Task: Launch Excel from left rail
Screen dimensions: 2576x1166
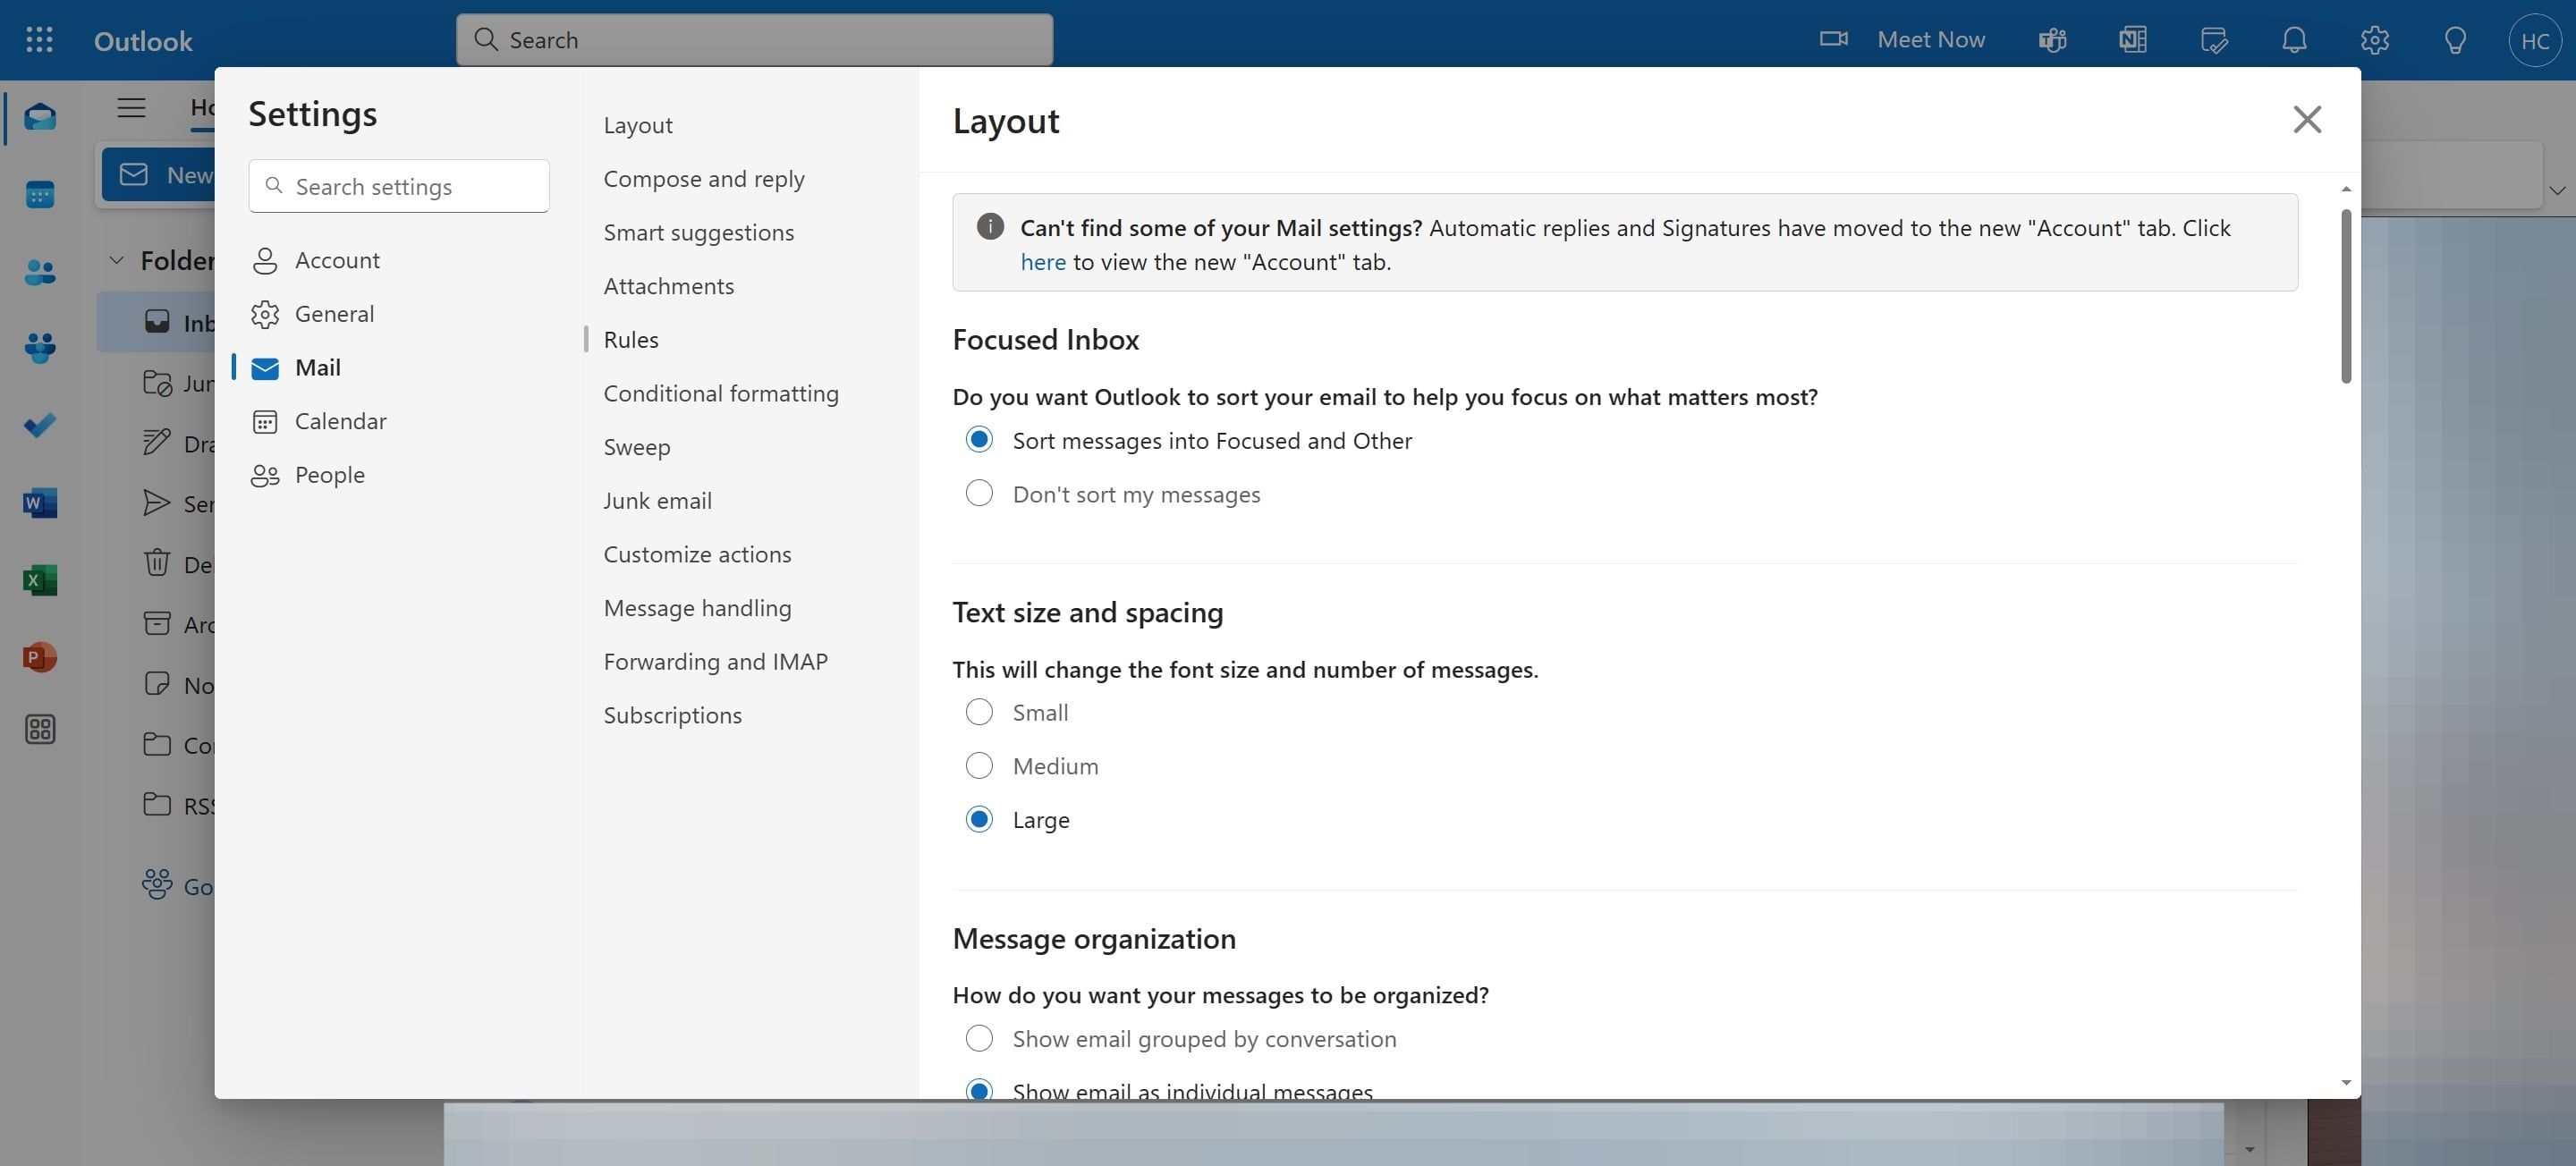Action: click(x=40, y=580)
